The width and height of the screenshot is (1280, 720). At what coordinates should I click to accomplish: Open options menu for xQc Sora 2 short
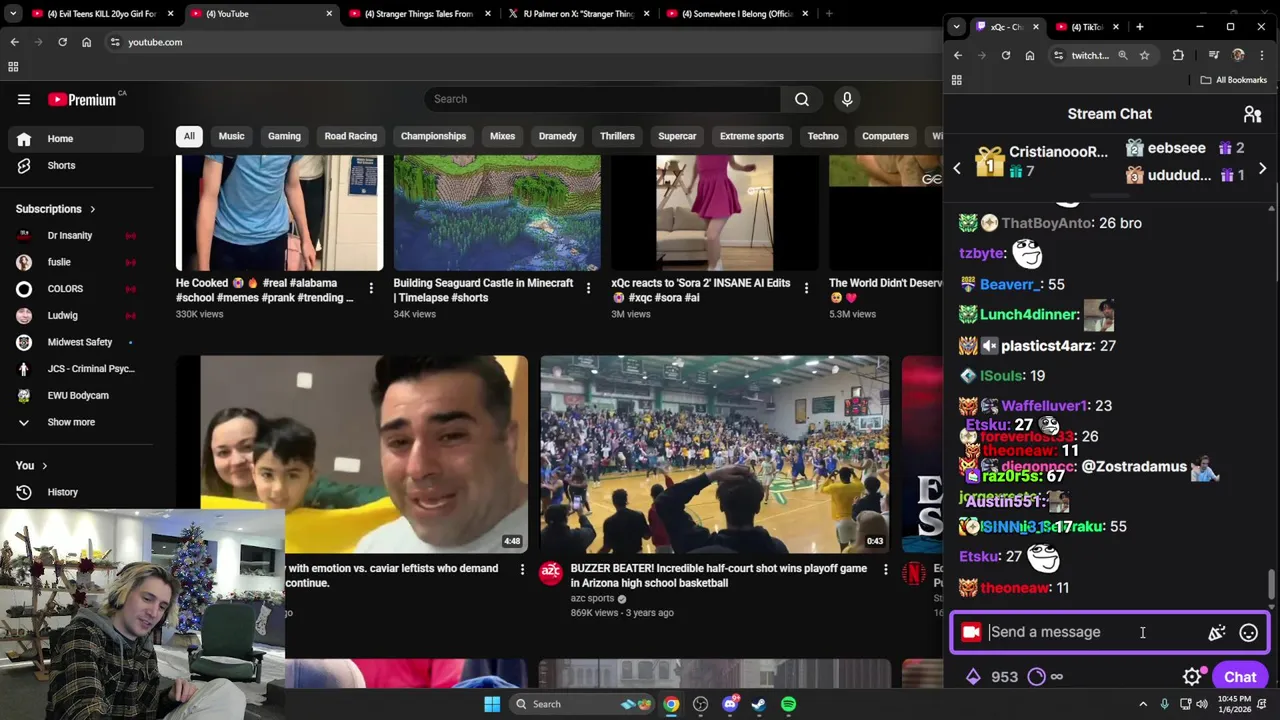(806, 288)
